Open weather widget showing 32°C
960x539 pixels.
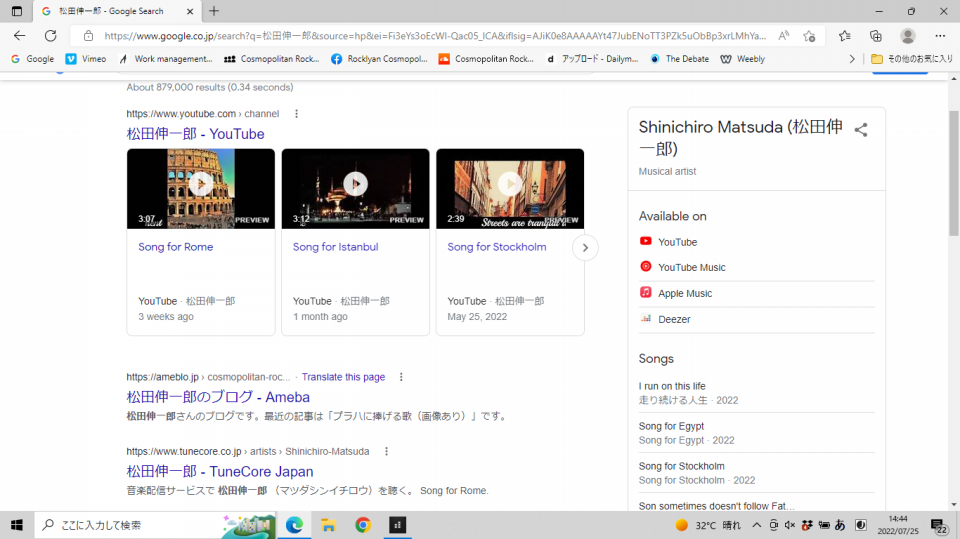pos(708,525)
